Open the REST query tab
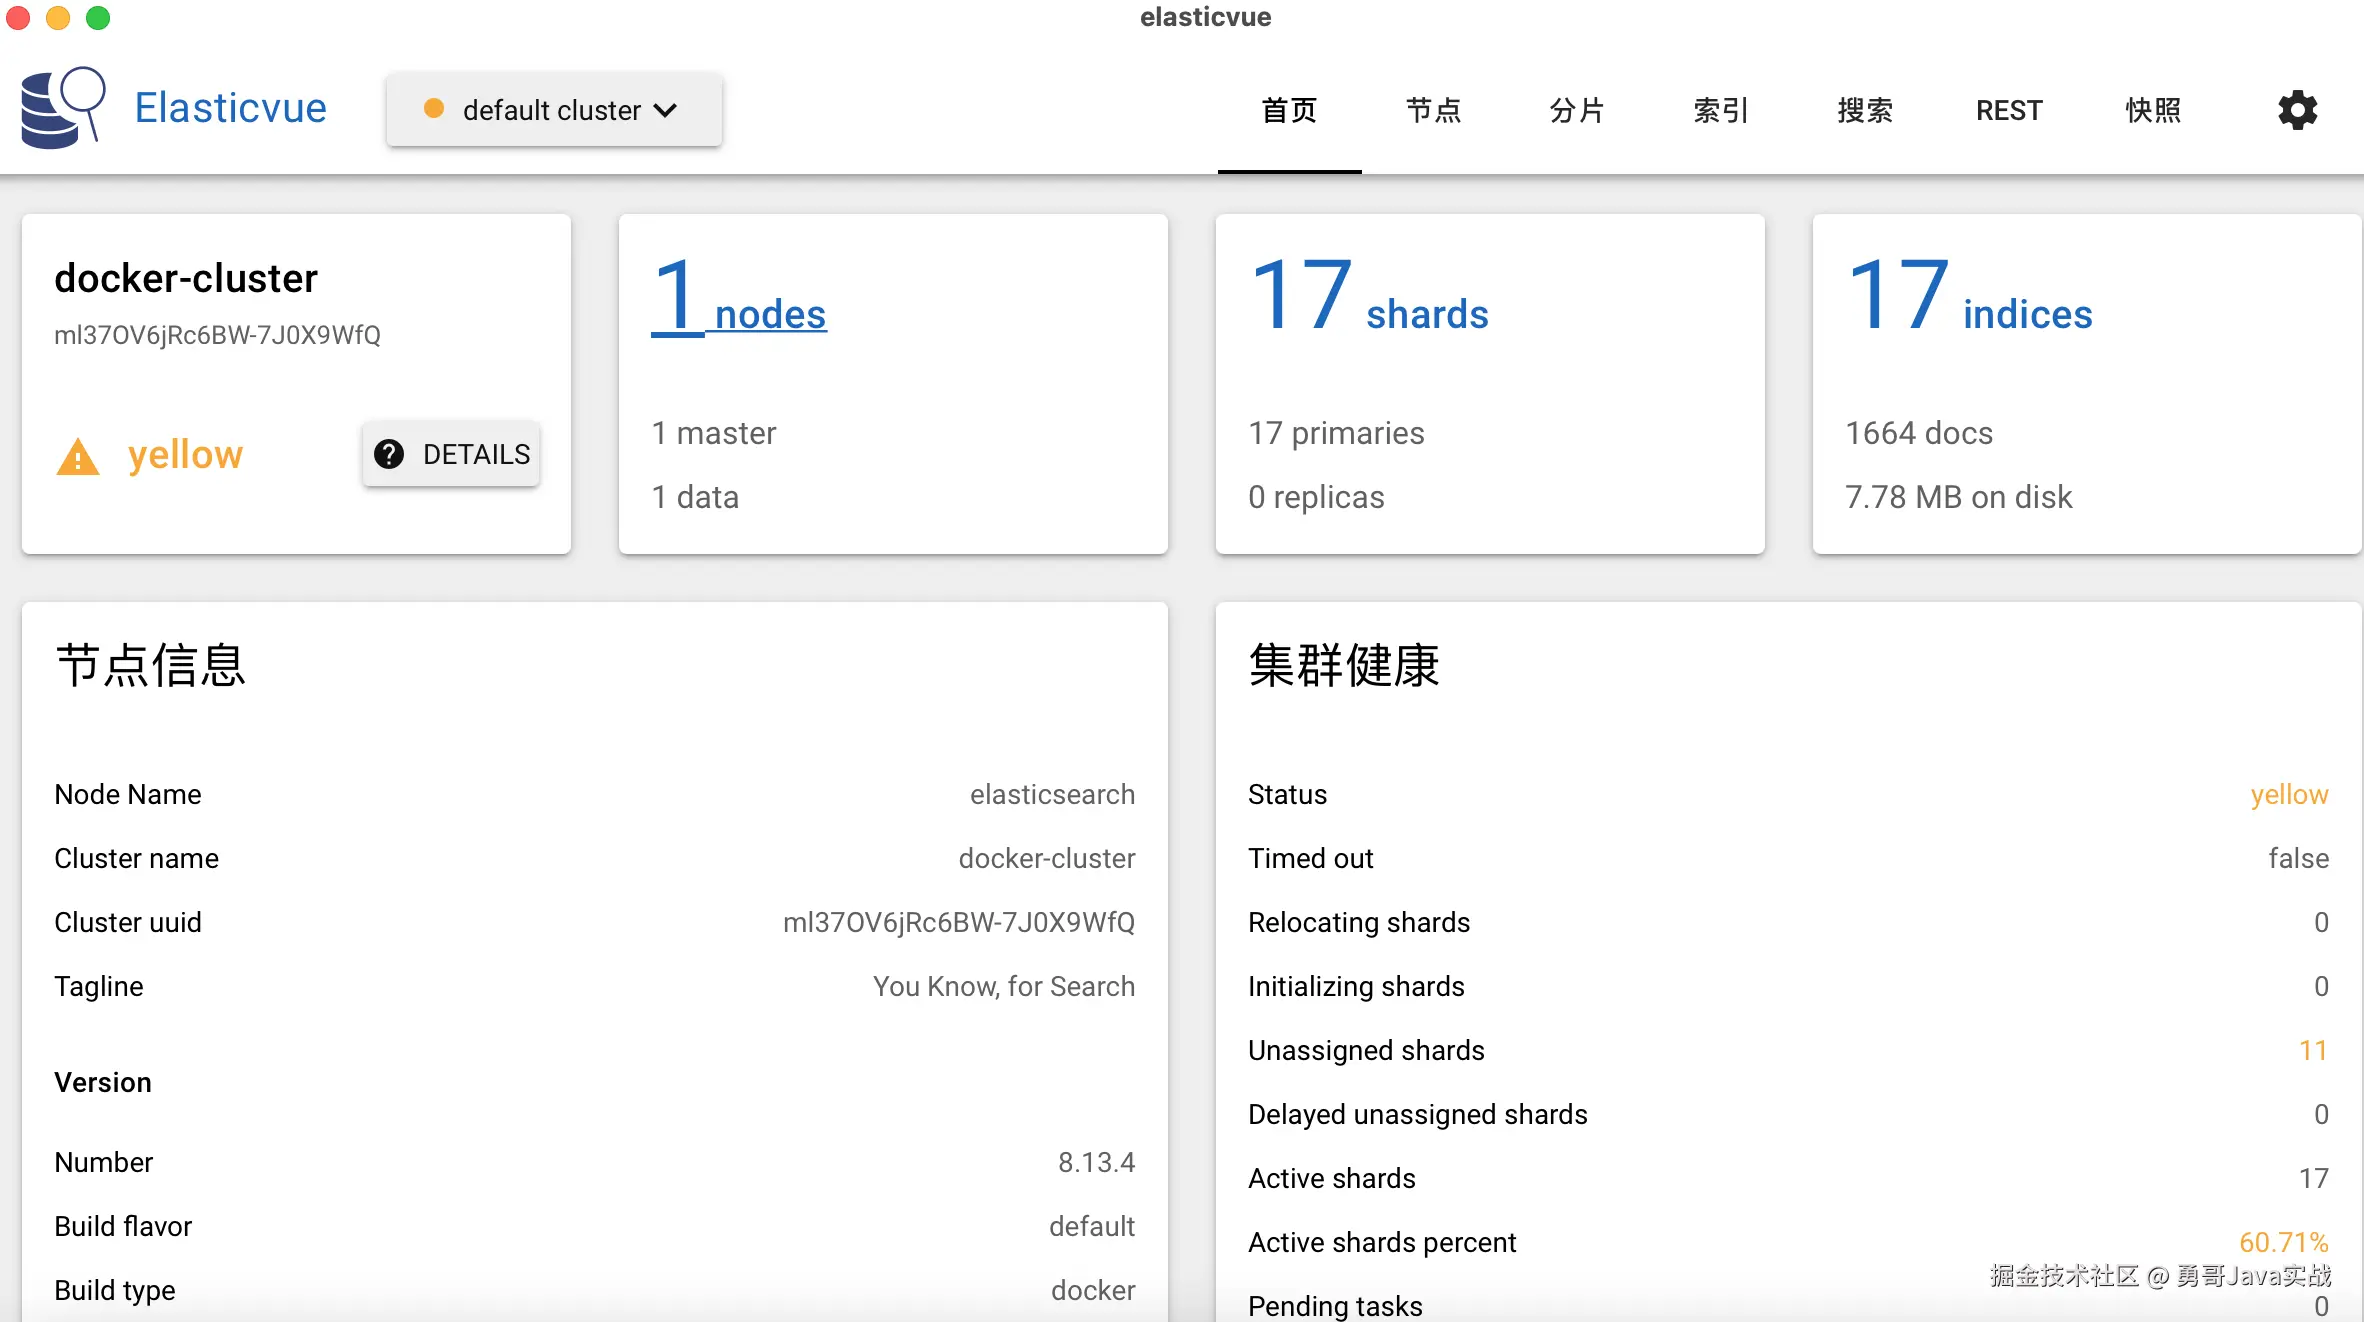The height and width of the screenshot is (1322, 2364). pyautogui.click(x=2009, y=110)
